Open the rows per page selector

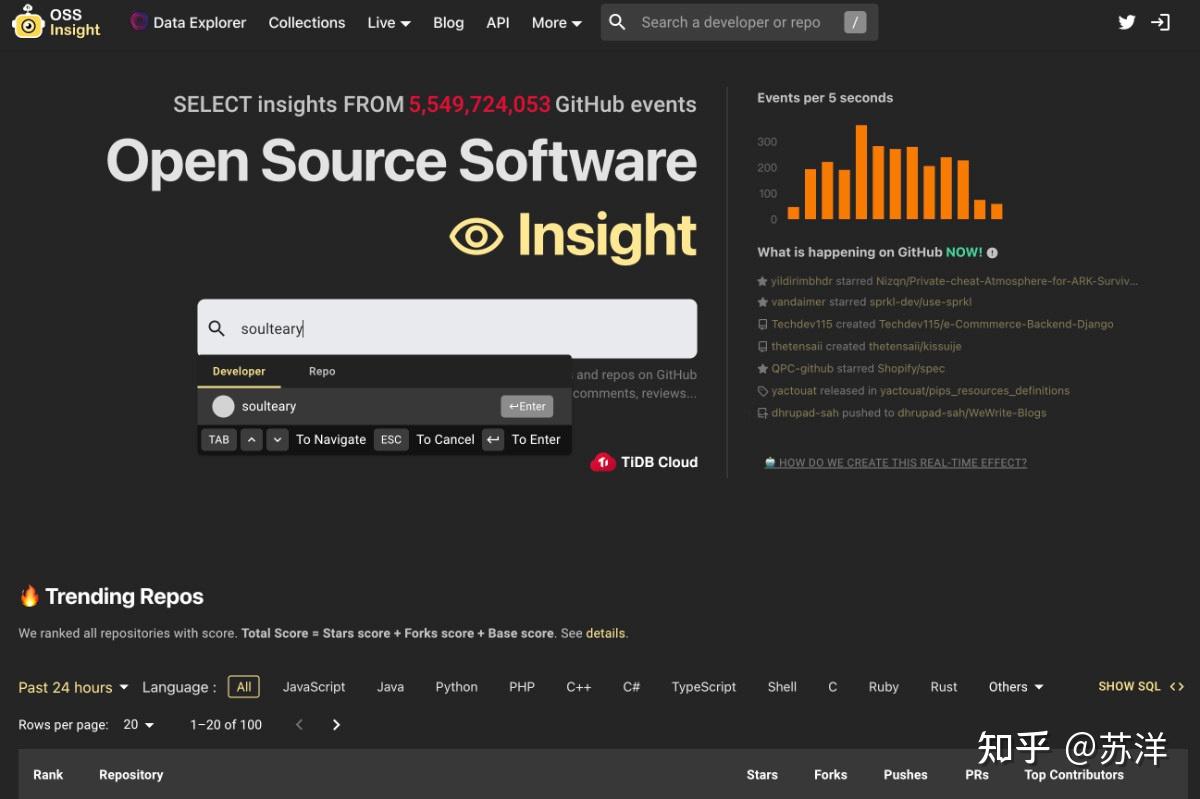click(x=138, y=724)
